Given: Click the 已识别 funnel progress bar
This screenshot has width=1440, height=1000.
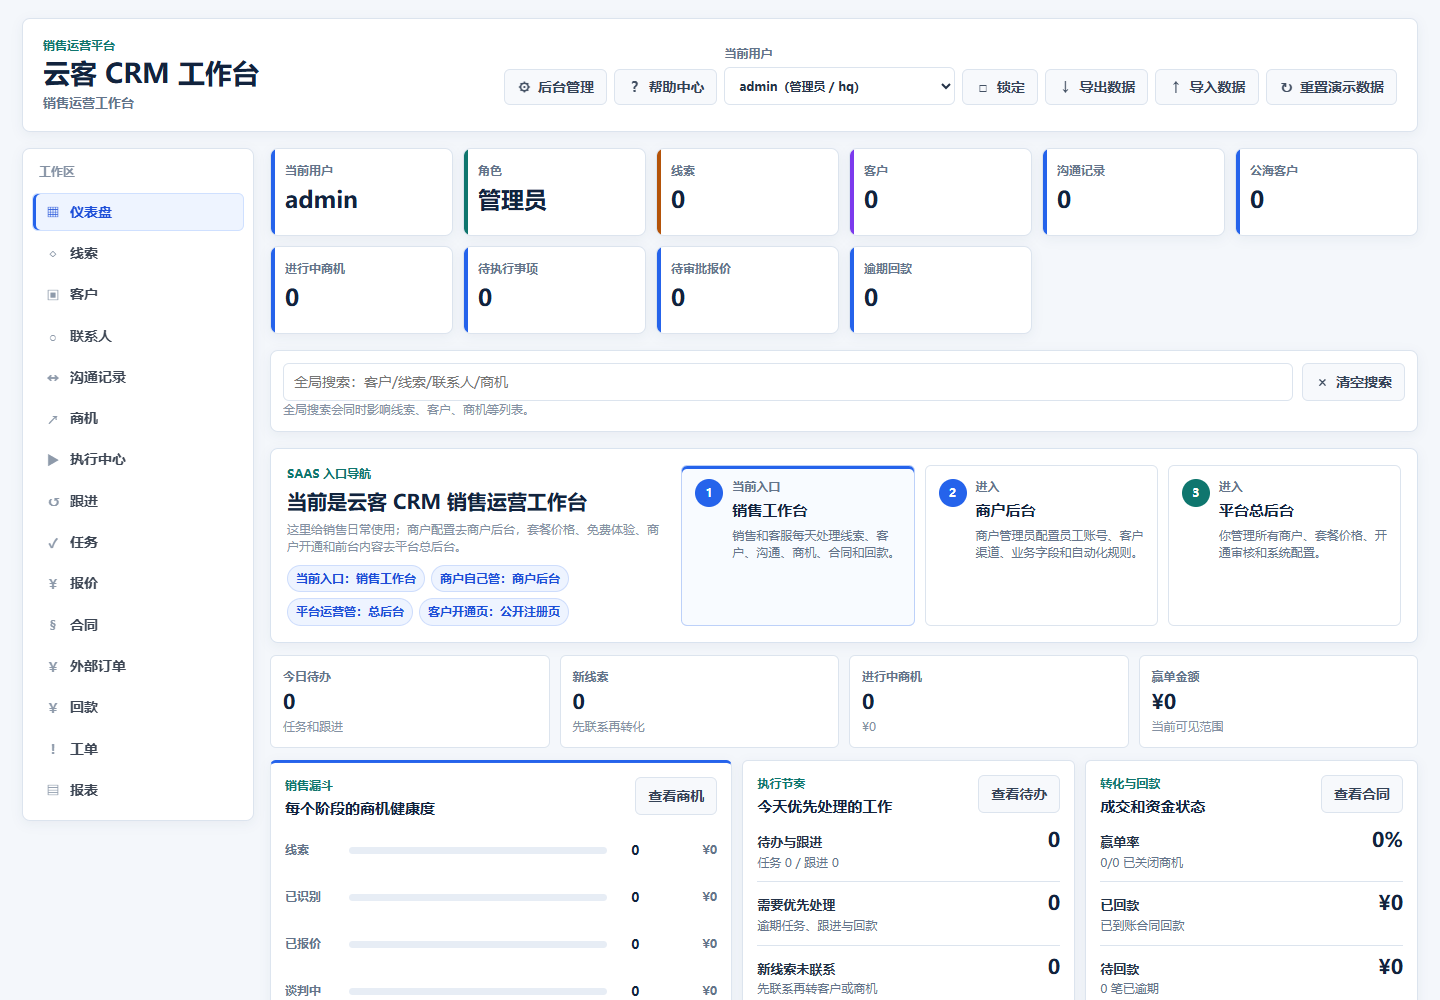Looking at the screenshot, I should click(478, 897).
